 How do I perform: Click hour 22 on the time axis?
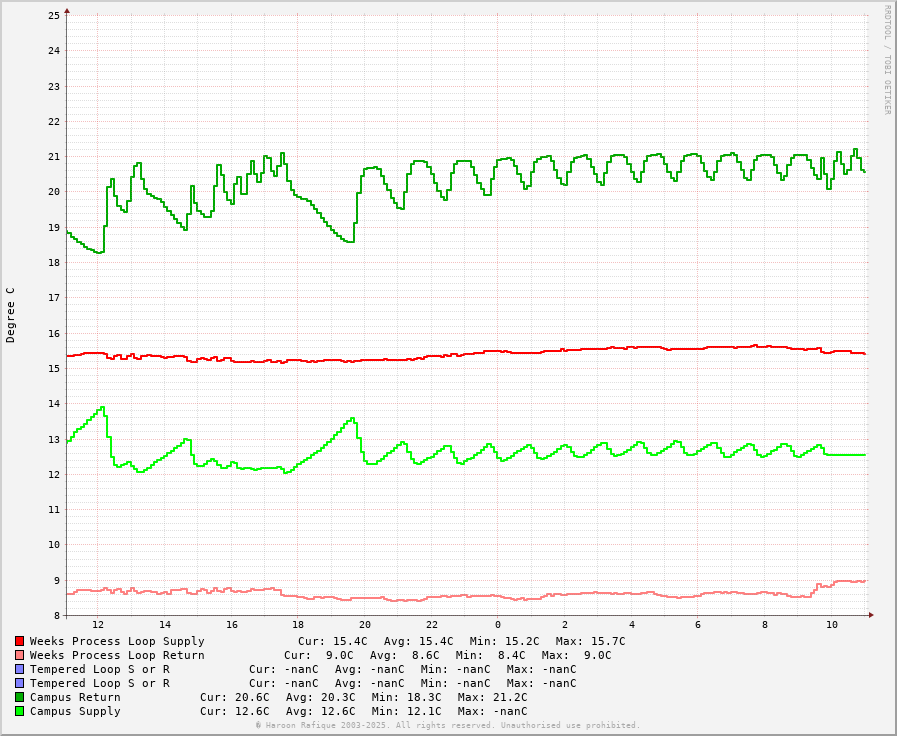pyautogui.click(x=431, y=624)
